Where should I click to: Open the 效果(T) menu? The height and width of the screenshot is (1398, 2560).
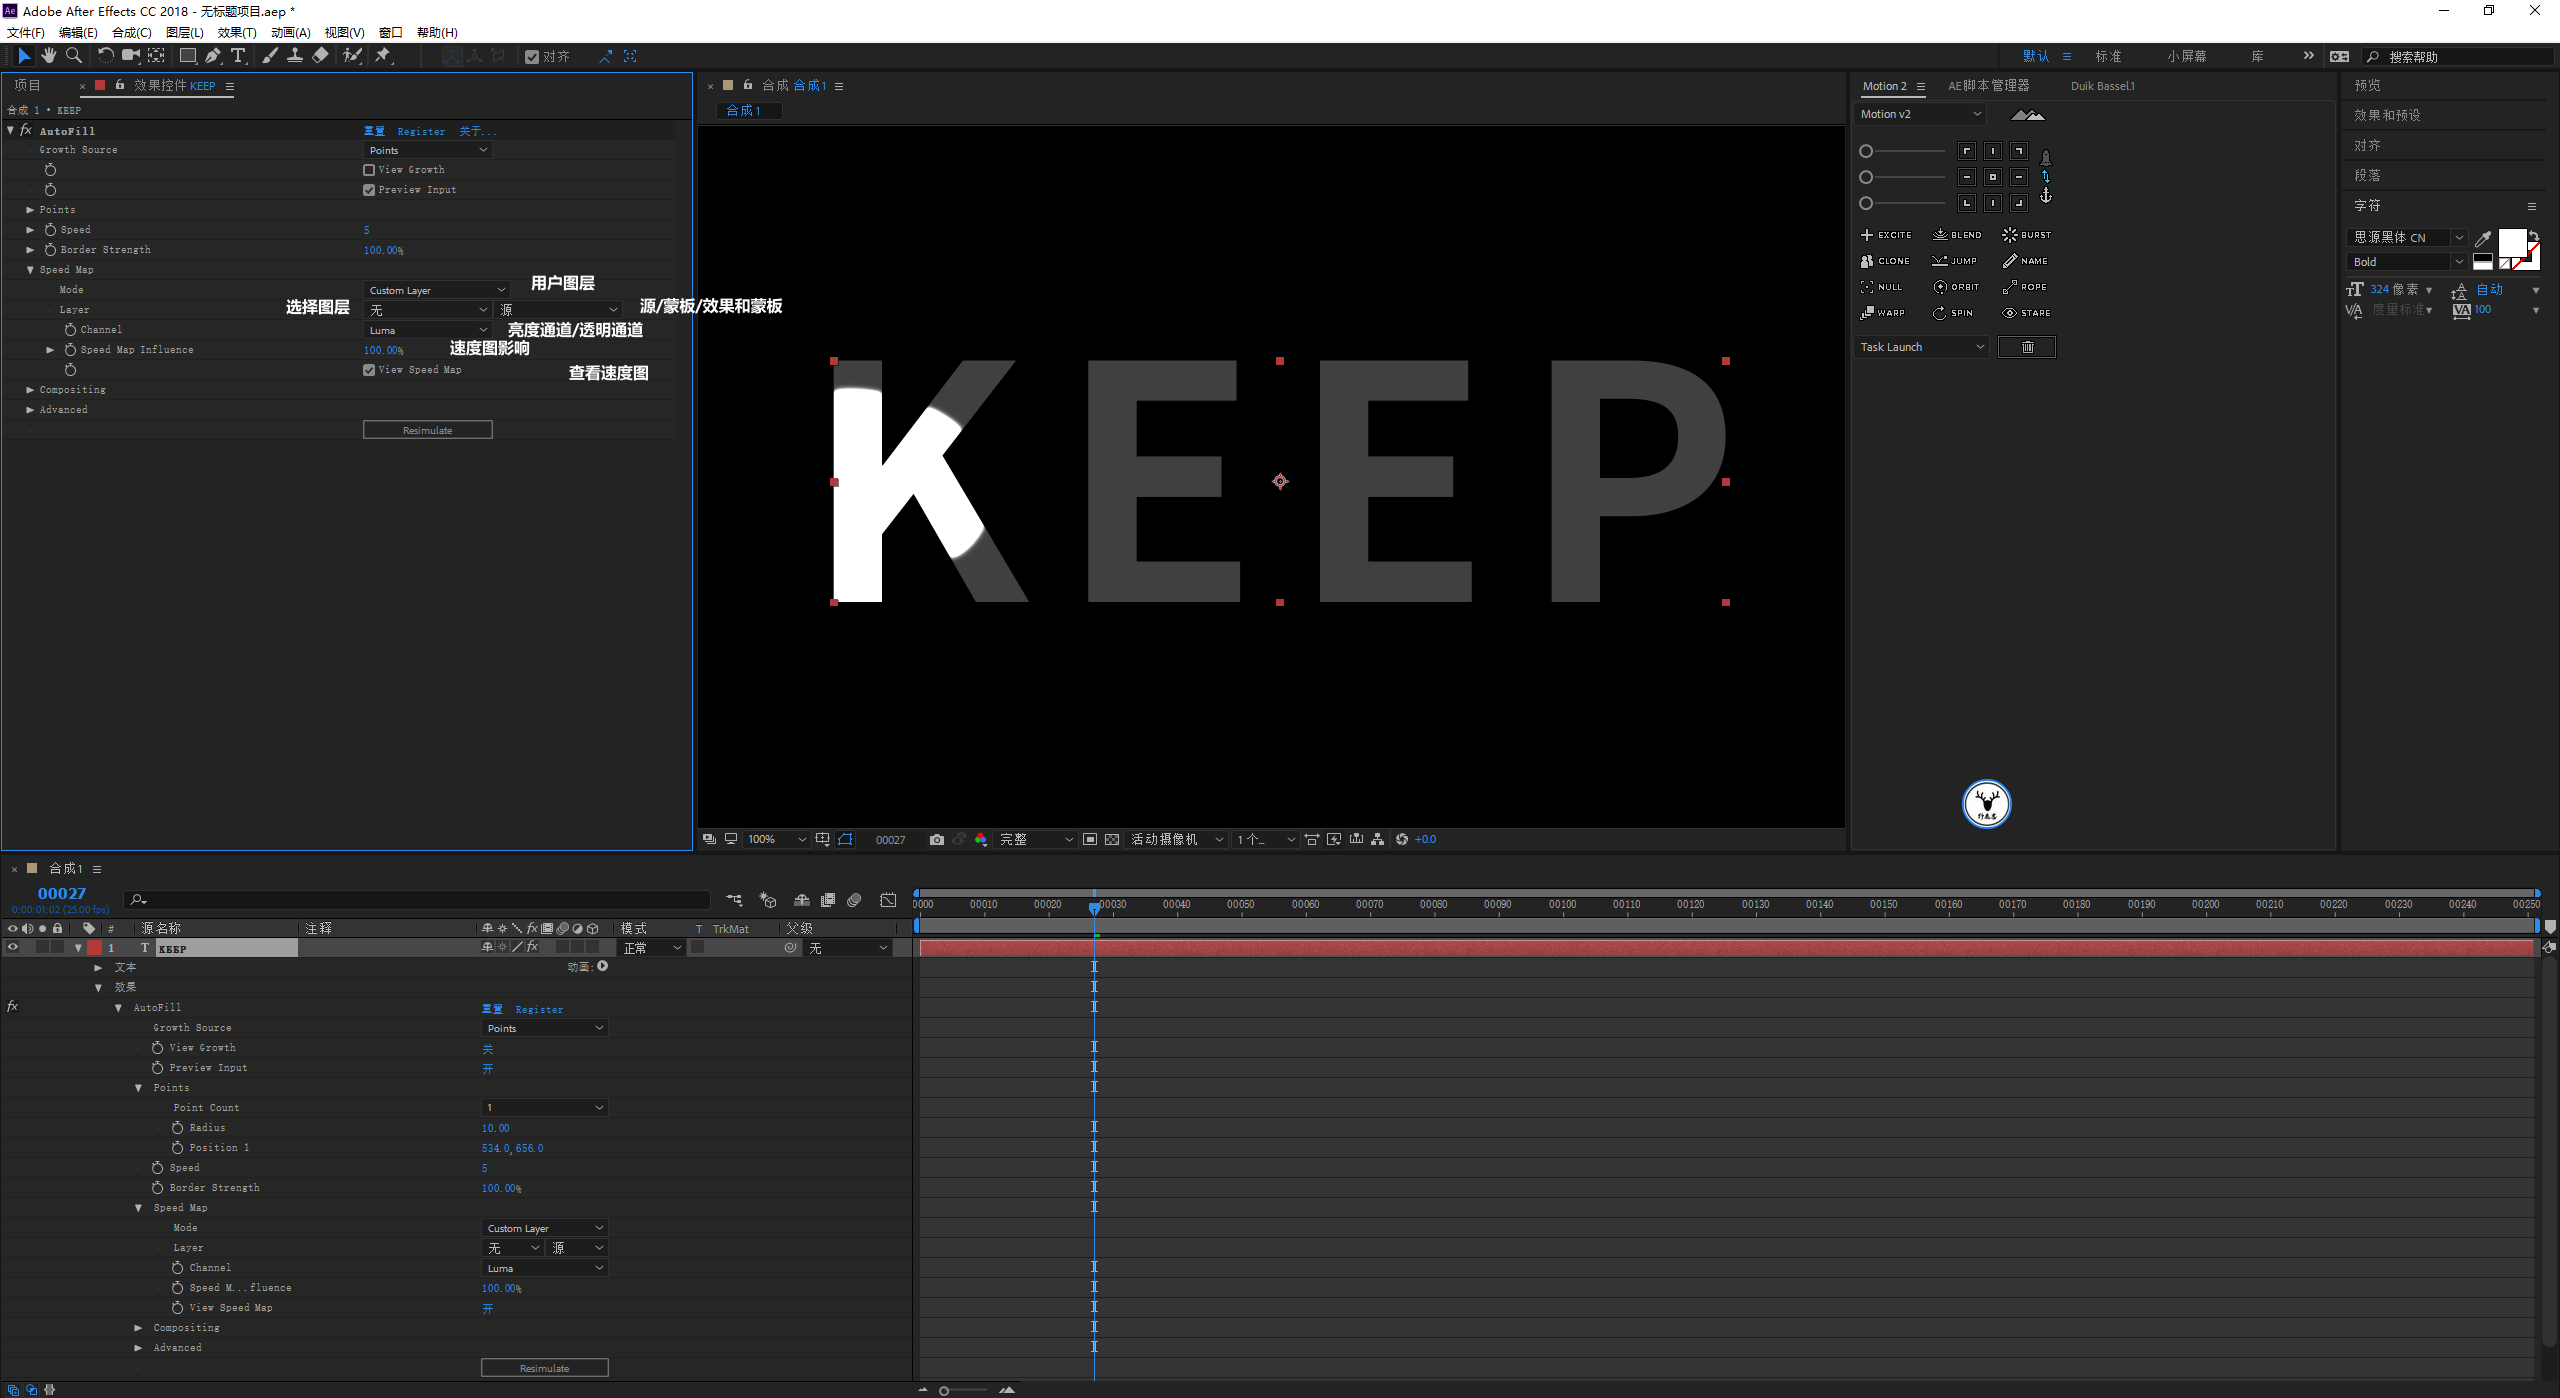pos(237,33)
